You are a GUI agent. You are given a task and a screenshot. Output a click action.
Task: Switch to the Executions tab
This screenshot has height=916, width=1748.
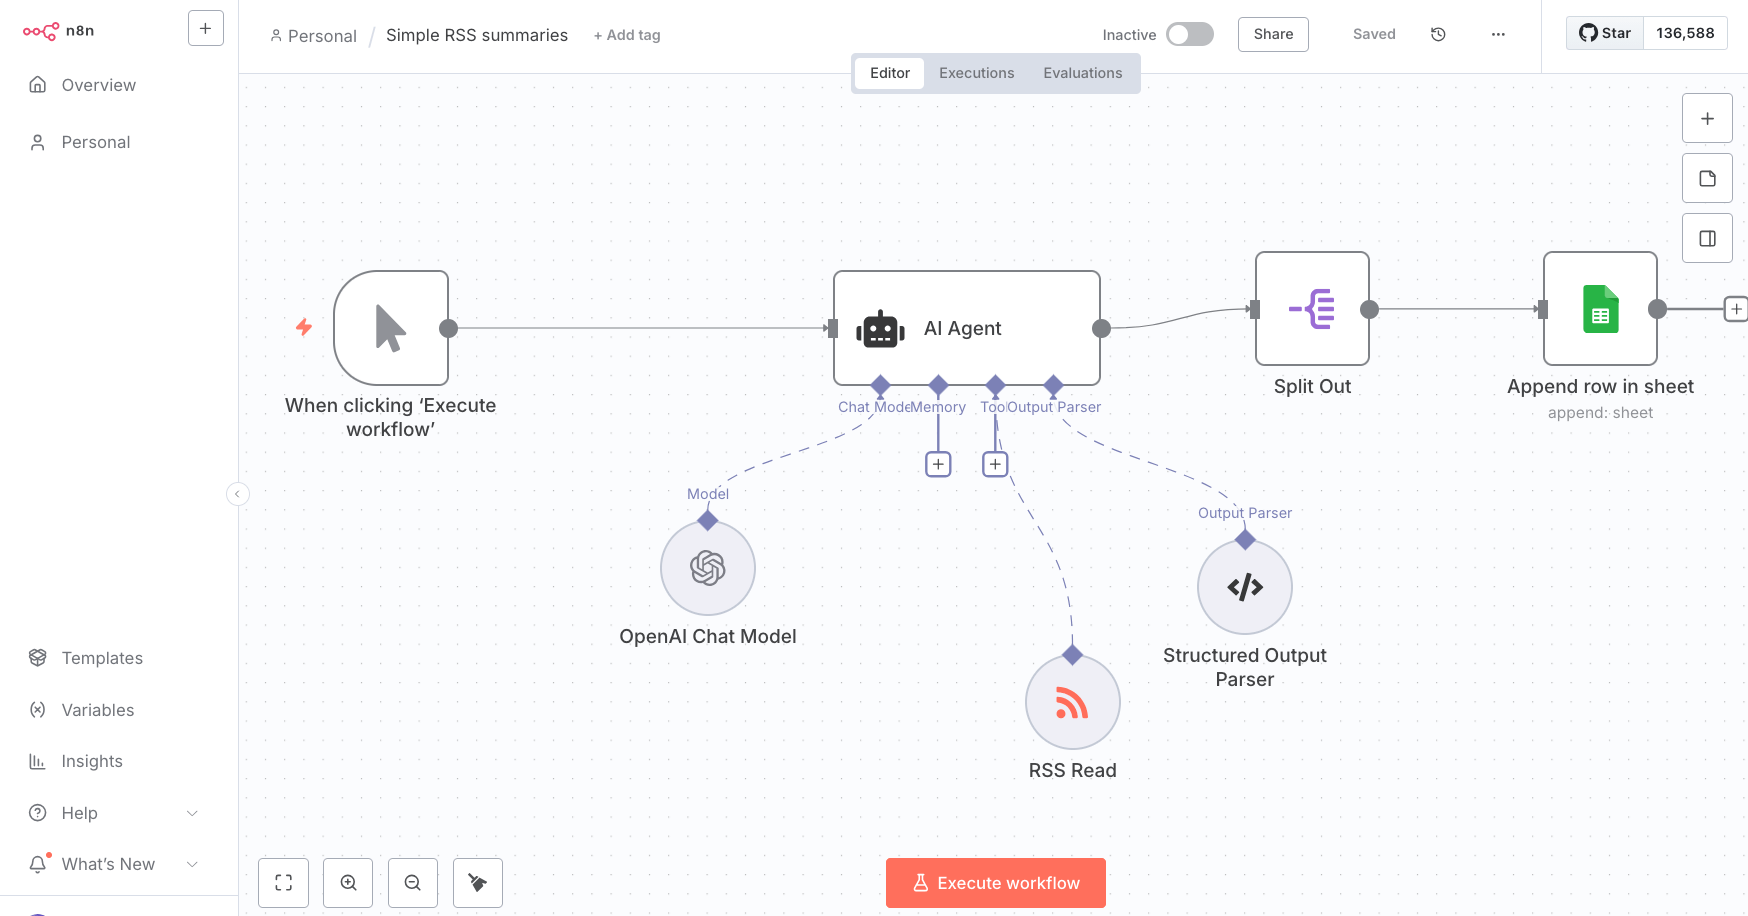[x=976, y=73]
